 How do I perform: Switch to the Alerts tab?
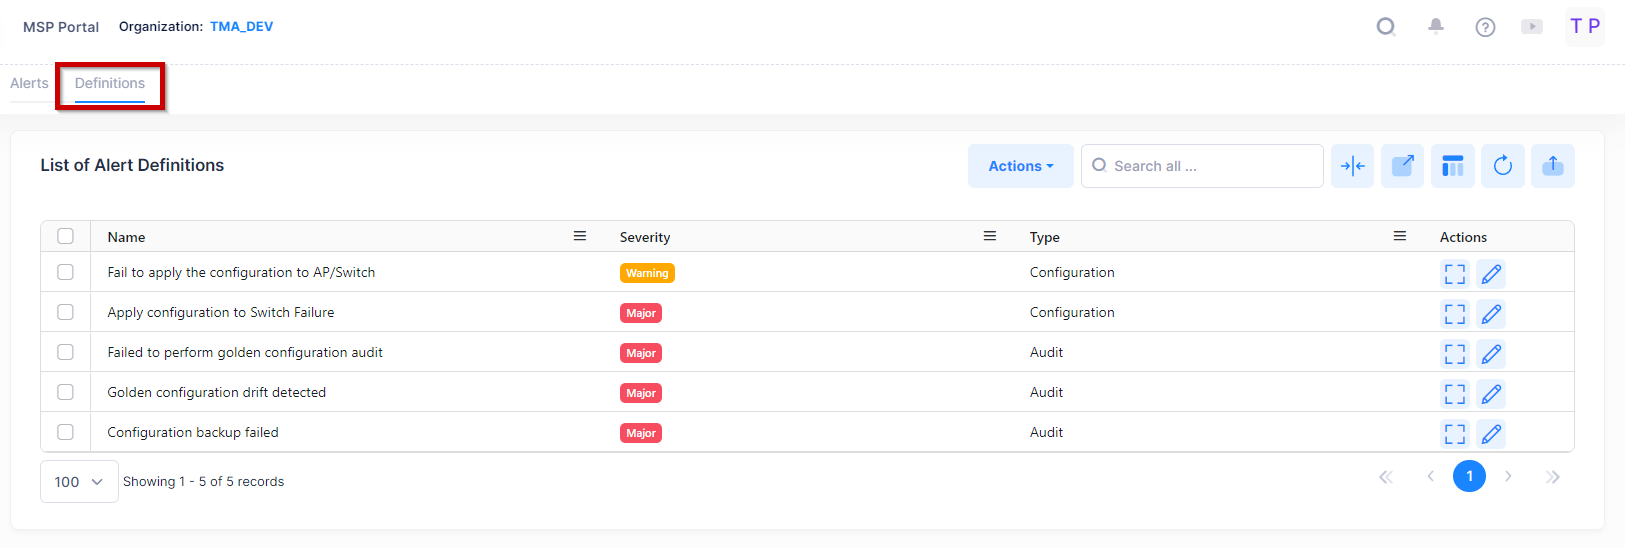(29, 83)
